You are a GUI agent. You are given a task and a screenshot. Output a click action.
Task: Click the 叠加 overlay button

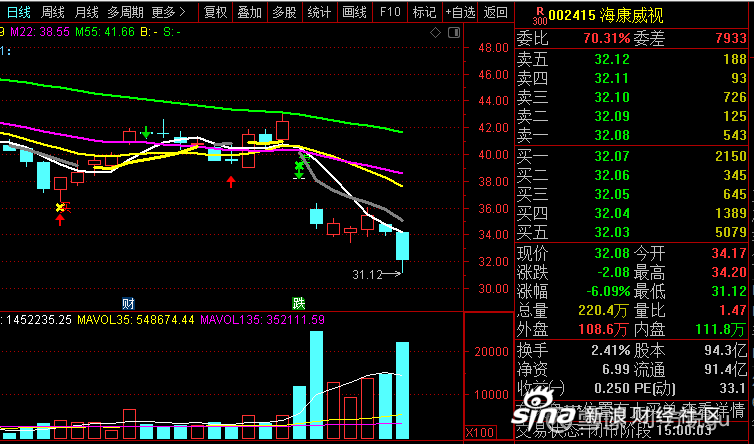coord(250,12)
